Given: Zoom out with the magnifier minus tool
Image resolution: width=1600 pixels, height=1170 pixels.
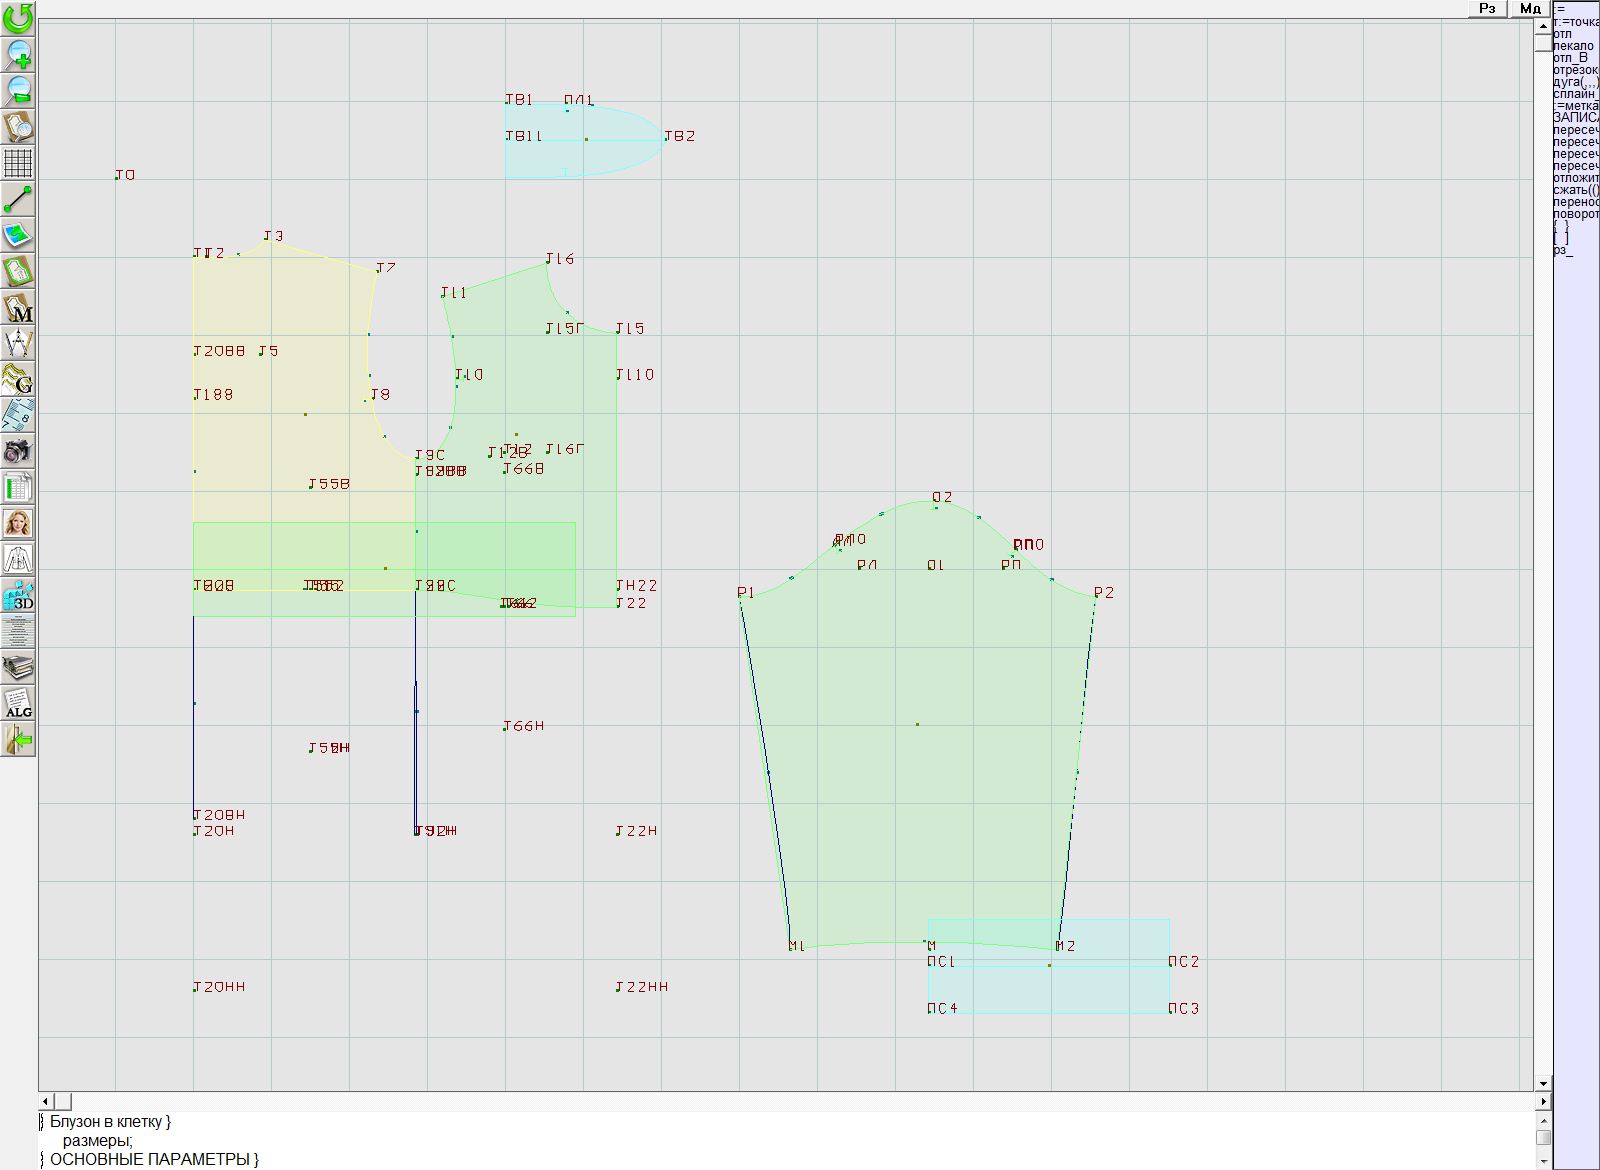Looking at the screenshot, I should (x=18, y=90).
